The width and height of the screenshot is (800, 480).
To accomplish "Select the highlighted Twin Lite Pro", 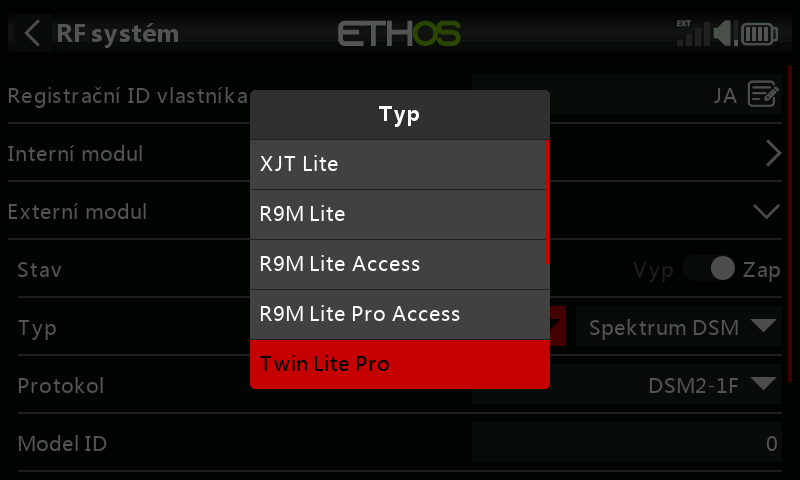I will pos(399,364).
